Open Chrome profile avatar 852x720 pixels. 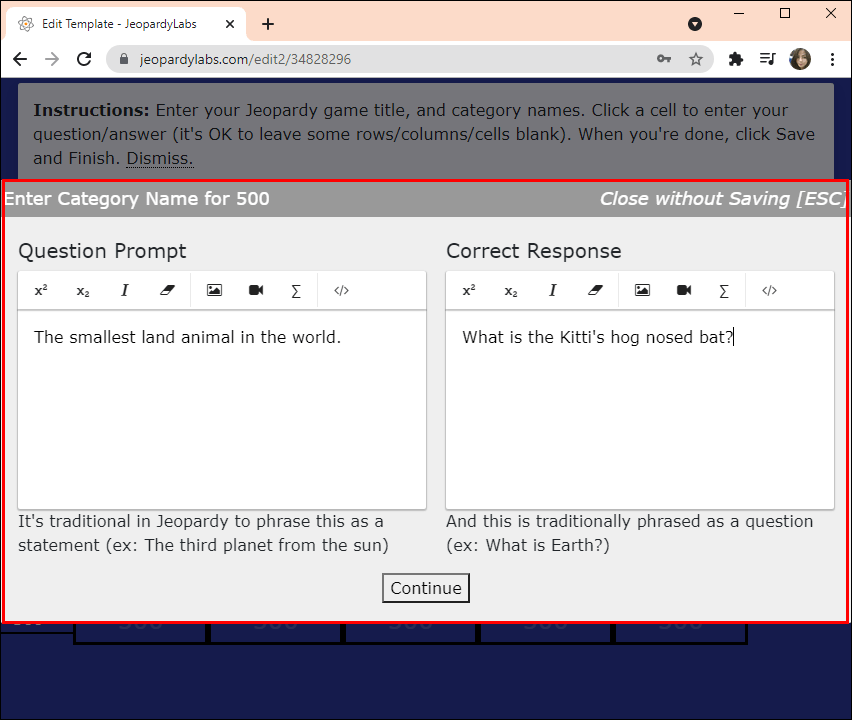(x=800, y=59)
